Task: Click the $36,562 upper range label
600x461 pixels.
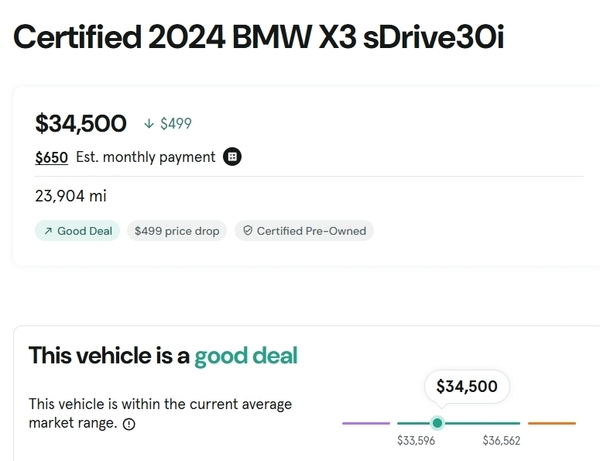Action: click(502, 441)
